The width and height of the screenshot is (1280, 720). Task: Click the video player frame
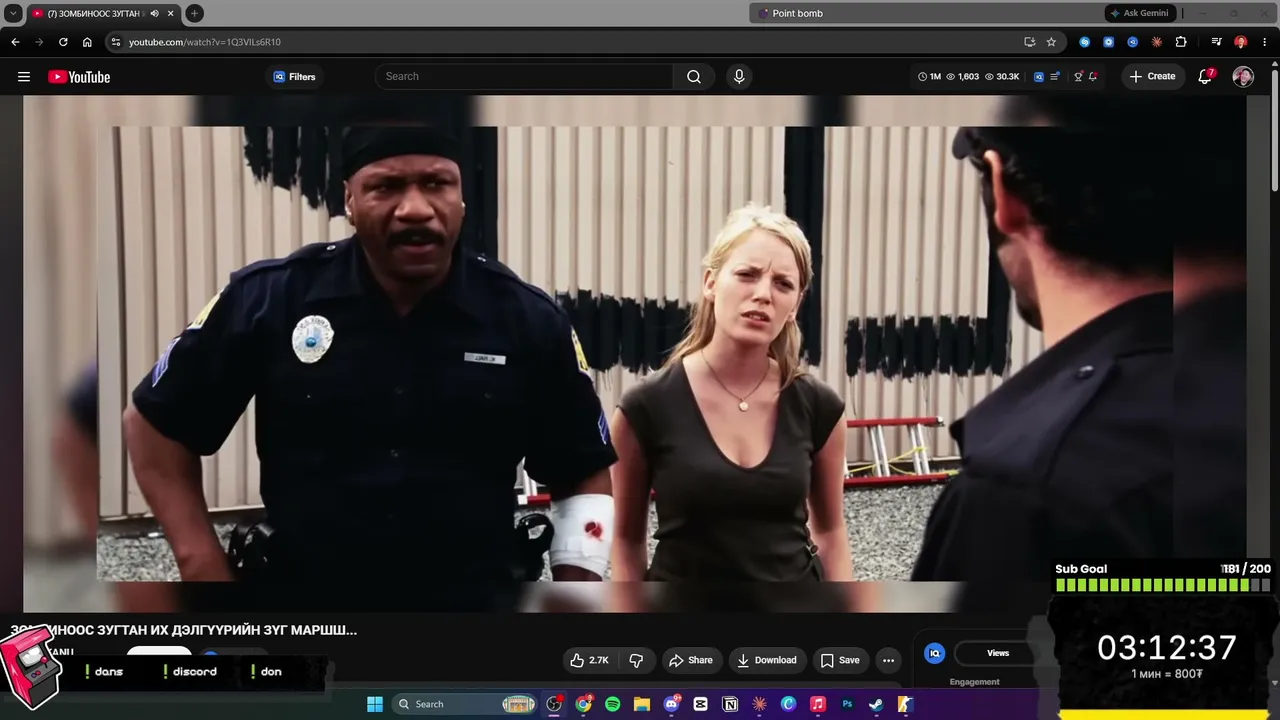(635, 353)
